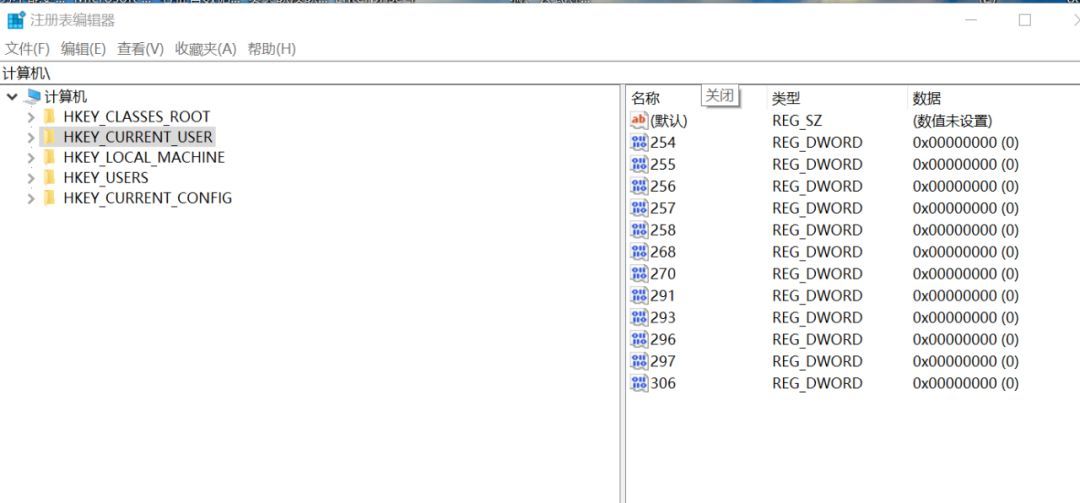Viewport: 1080px width, 503px height.
Task: Select the (默认) string value icon
Action: tap(639, 121)
